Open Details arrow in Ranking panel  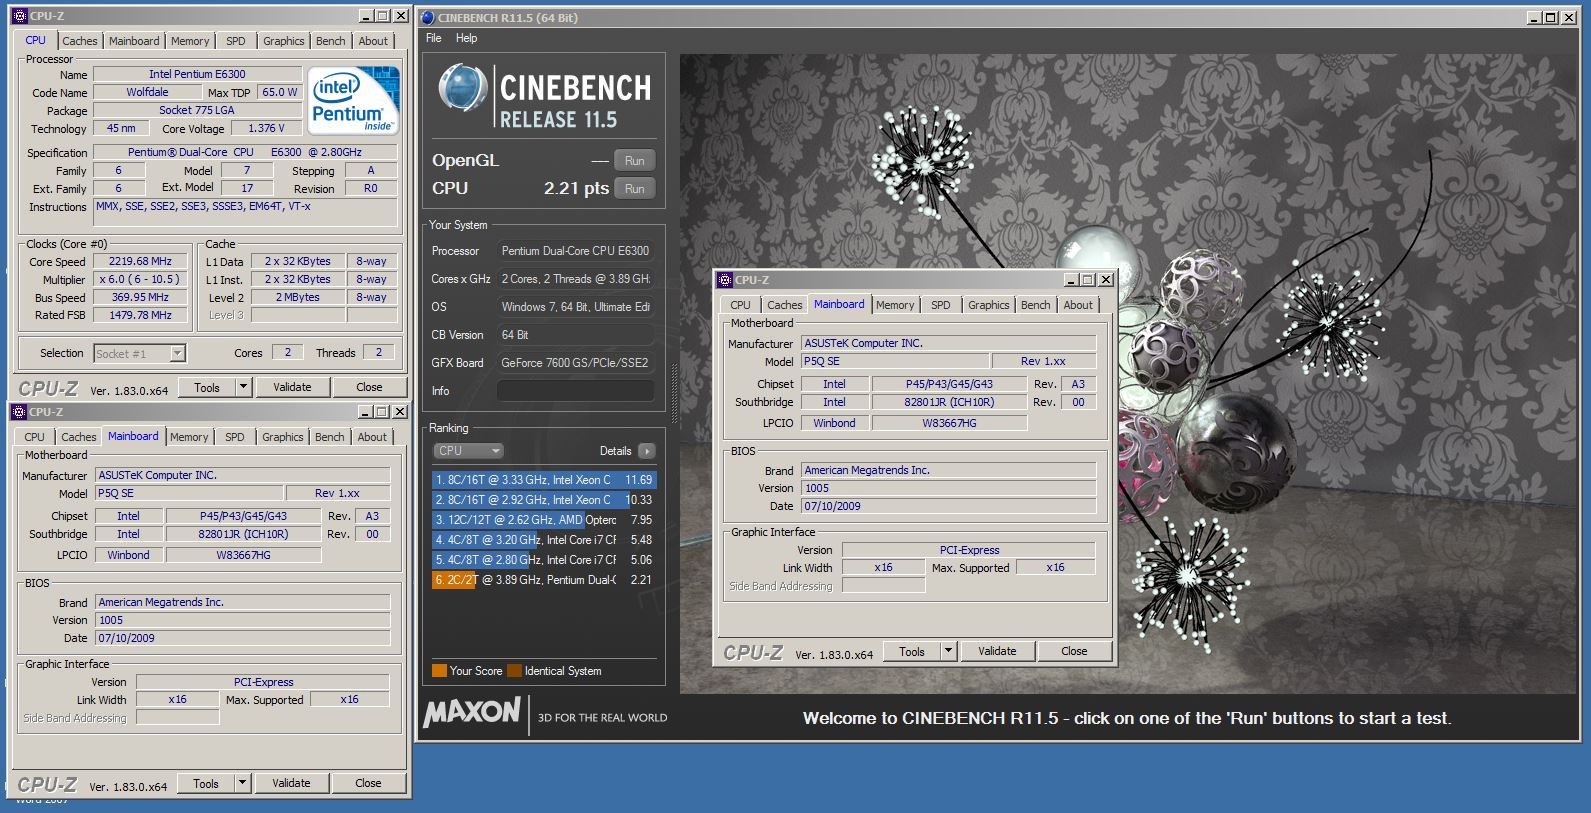[647, 451]
